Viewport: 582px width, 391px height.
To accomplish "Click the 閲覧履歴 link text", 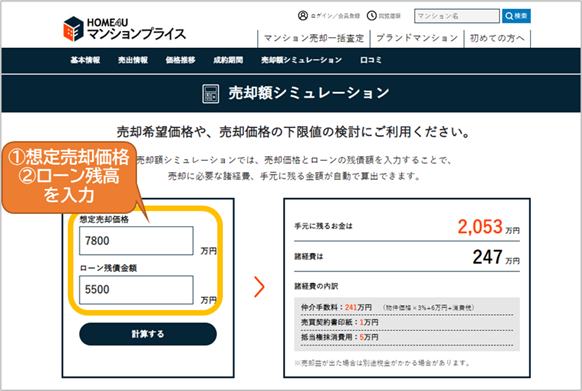I will [389, 16].
